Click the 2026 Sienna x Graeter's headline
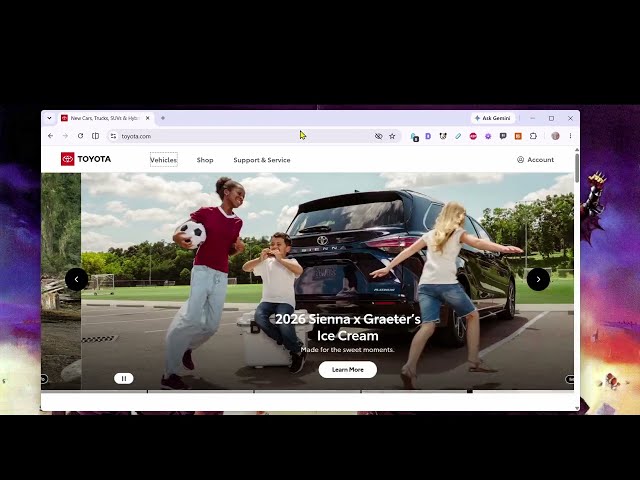 click(348, 327)
